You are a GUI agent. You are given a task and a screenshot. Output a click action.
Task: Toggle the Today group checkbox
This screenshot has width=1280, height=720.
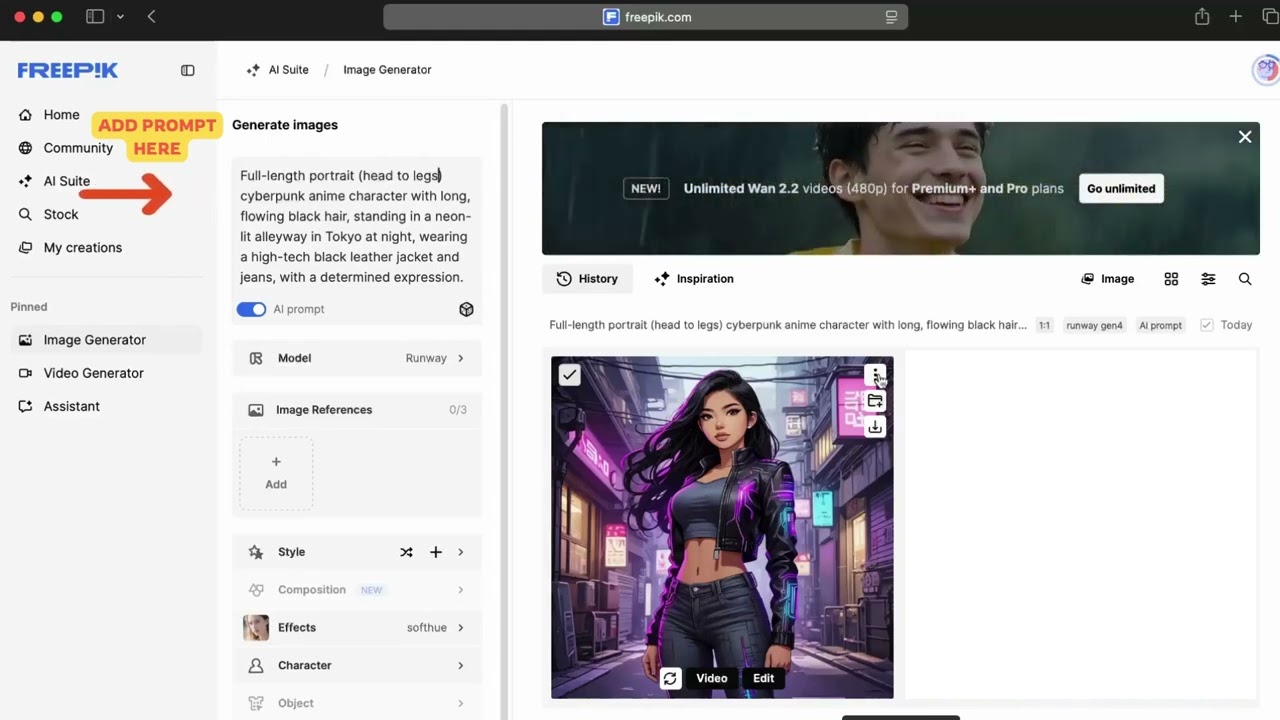click(1206, 325)
